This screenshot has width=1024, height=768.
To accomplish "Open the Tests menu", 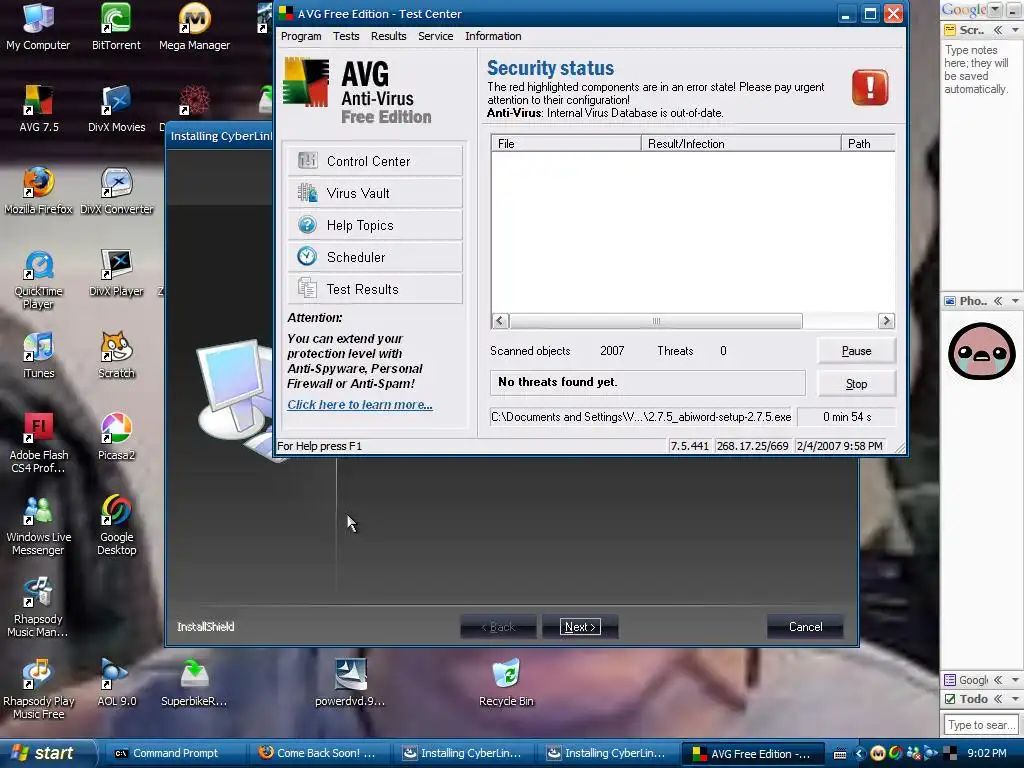I will pos(346,36).
